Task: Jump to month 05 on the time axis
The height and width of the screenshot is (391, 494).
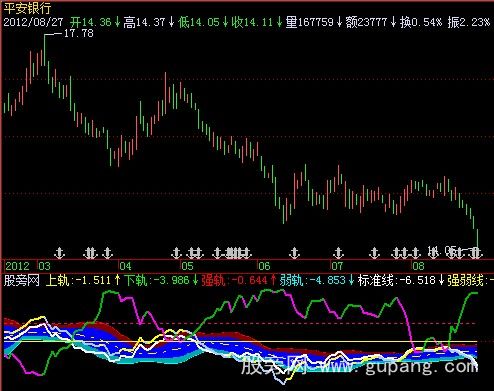Action: tap(187, 266)
